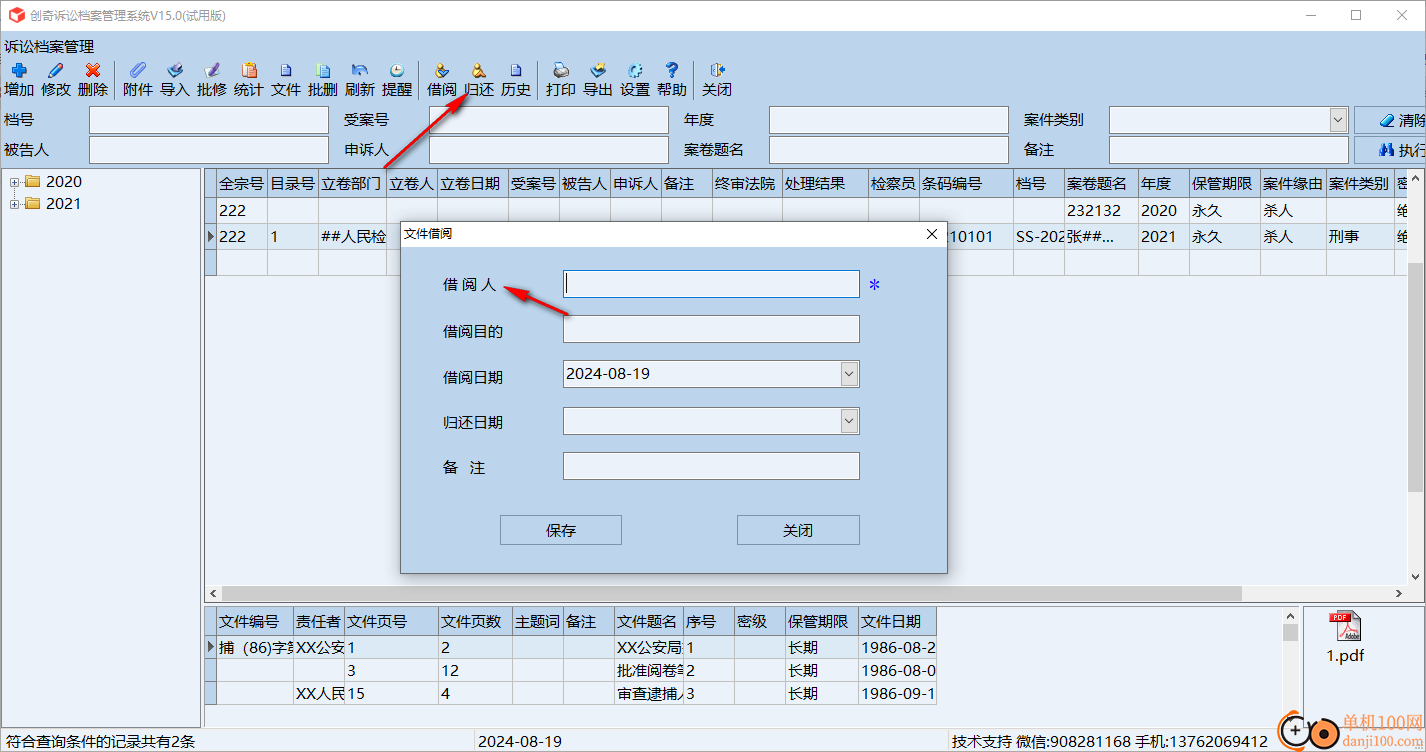Click the 文件编号 column header
1426x752 pixels.
(255, 621)
